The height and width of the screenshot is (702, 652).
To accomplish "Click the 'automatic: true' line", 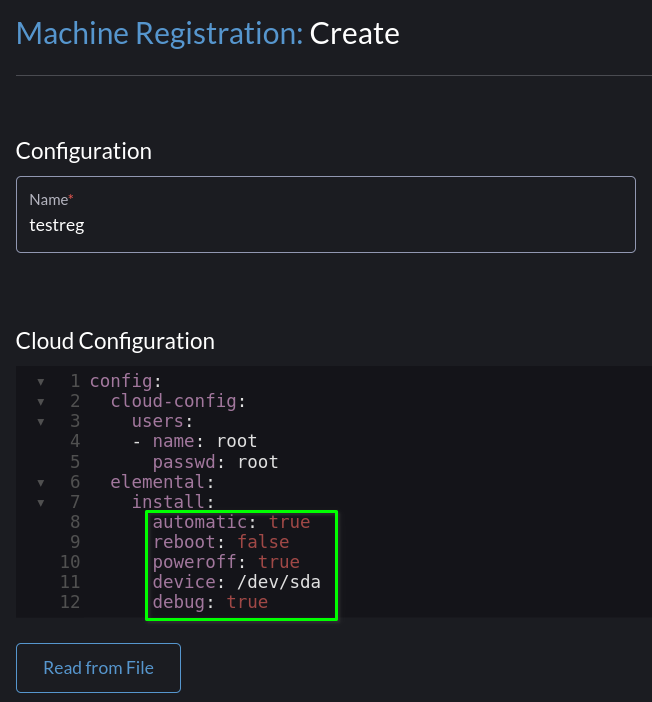I will tap(232, 522).
